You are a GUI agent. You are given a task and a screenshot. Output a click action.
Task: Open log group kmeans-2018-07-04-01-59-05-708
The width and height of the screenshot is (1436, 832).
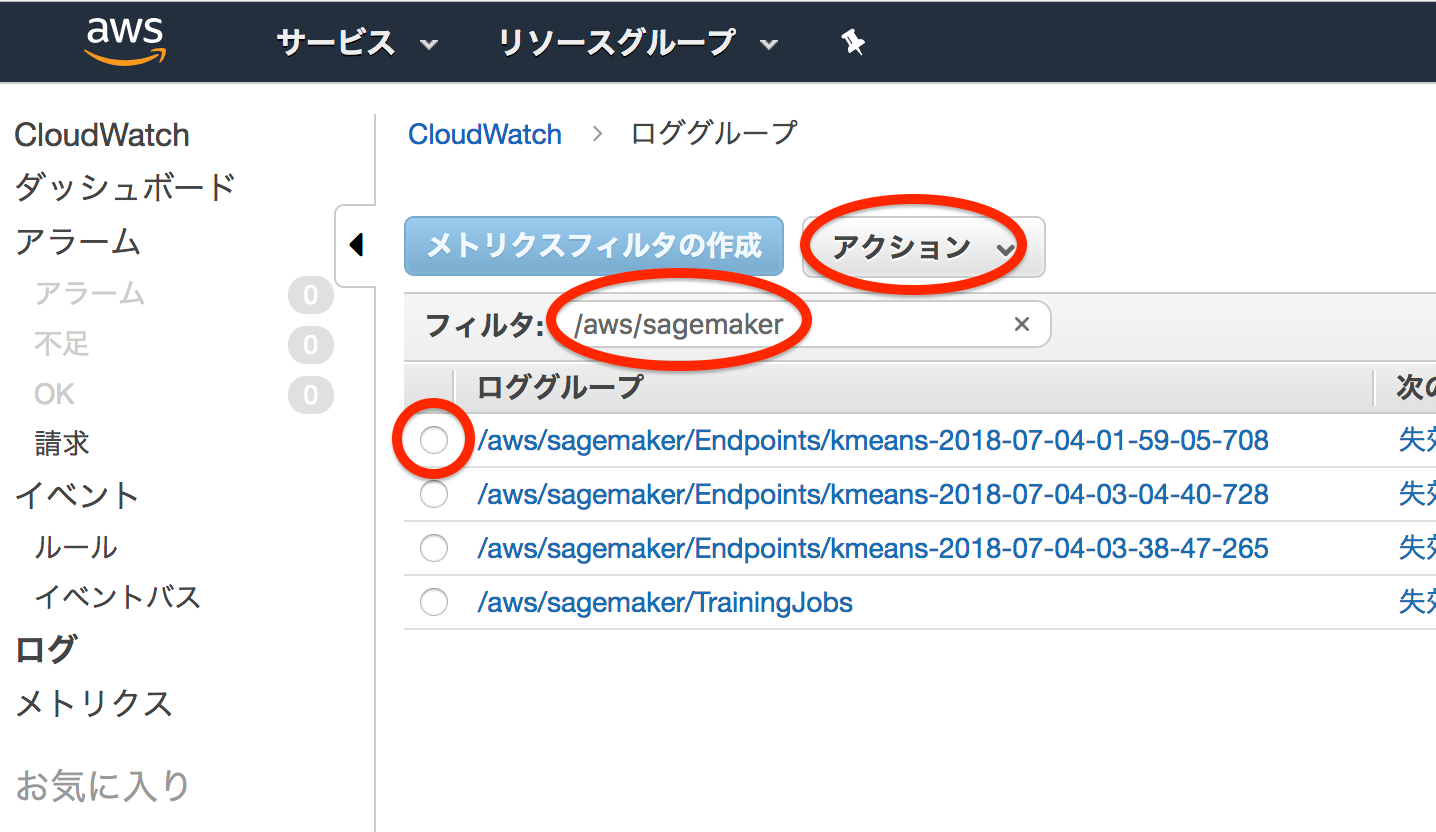click(x=873, y=440)
